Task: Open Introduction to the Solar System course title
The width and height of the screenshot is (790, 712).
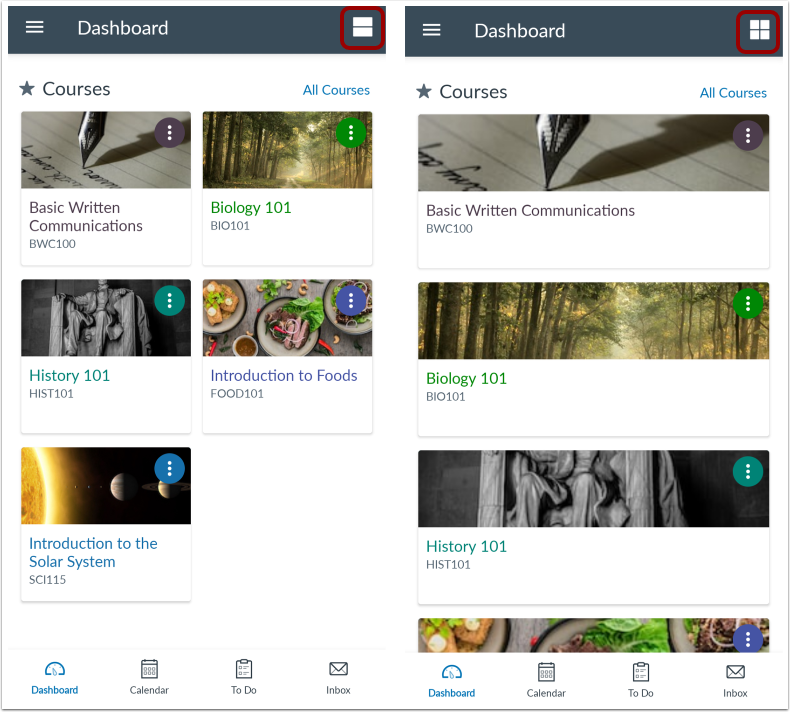Action: coord(93,552)
